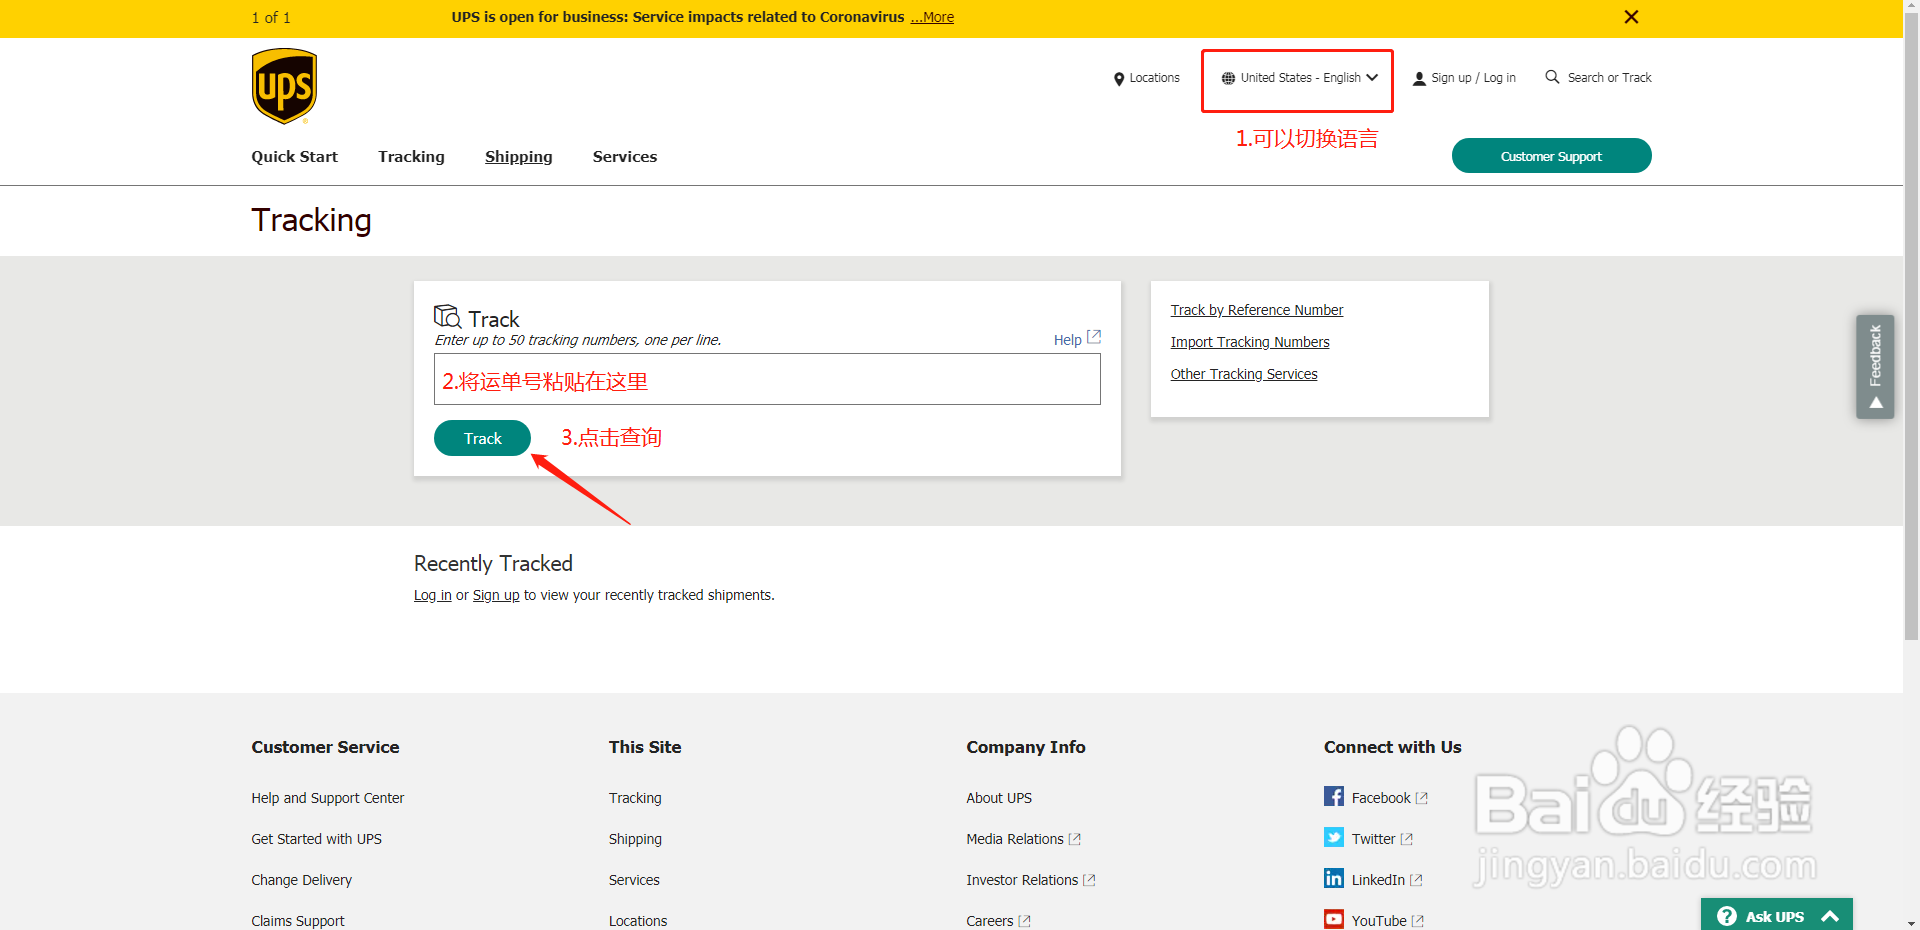Open Services link under This Site
This screenshot has height=930, width=1920.
pyautogui.click(x=634, y=880)
